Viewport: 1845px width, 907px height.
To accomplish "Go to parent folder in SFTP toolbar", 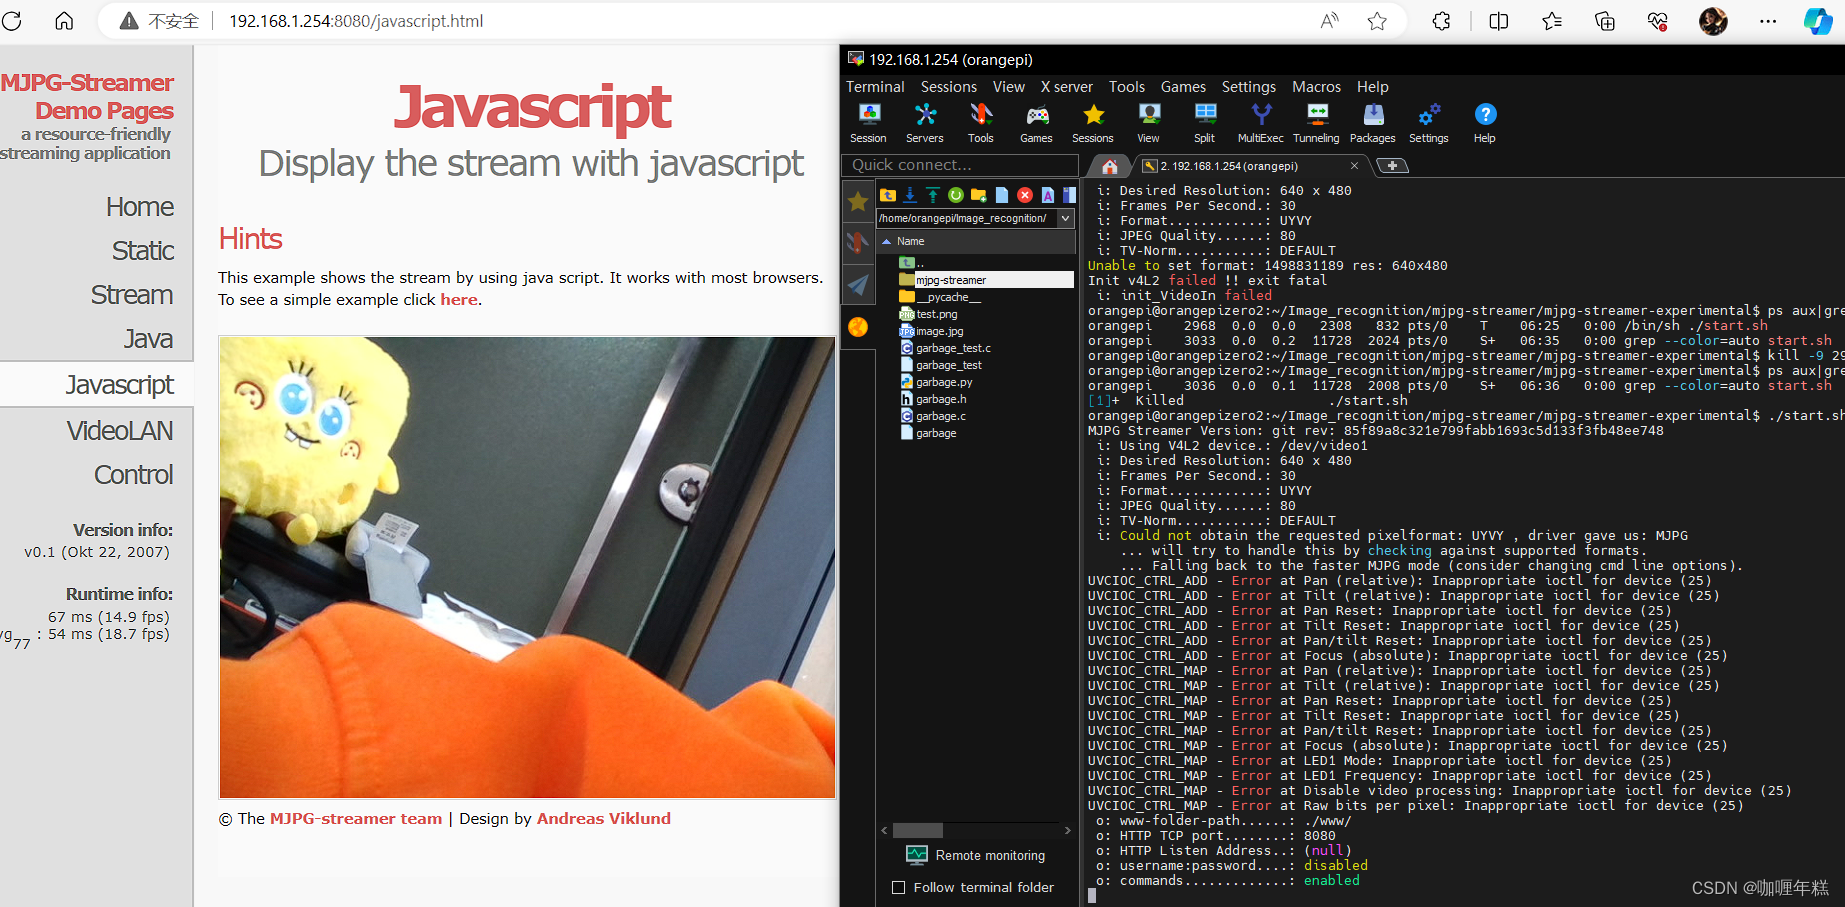I will tap(888, 195).
